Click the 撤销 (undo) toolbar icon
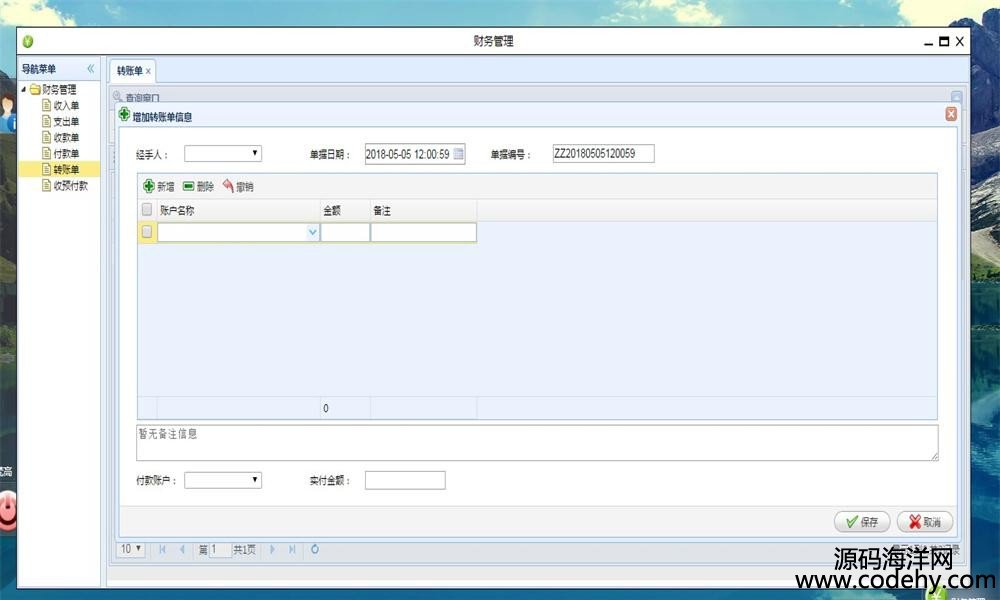This screenshot has width=1000, height=600. tap(228, 186)
